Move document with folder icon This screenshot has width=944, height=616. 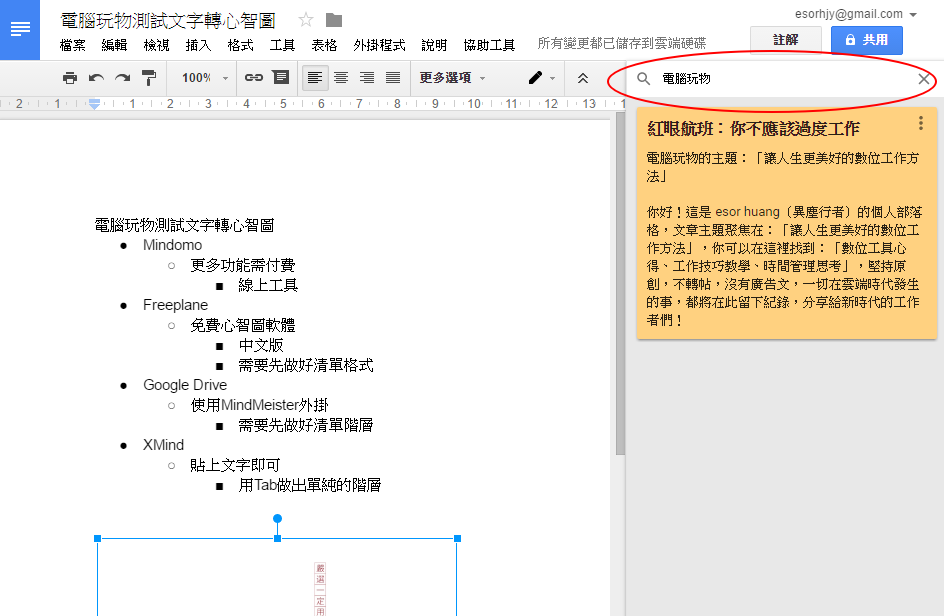(334, 20)
